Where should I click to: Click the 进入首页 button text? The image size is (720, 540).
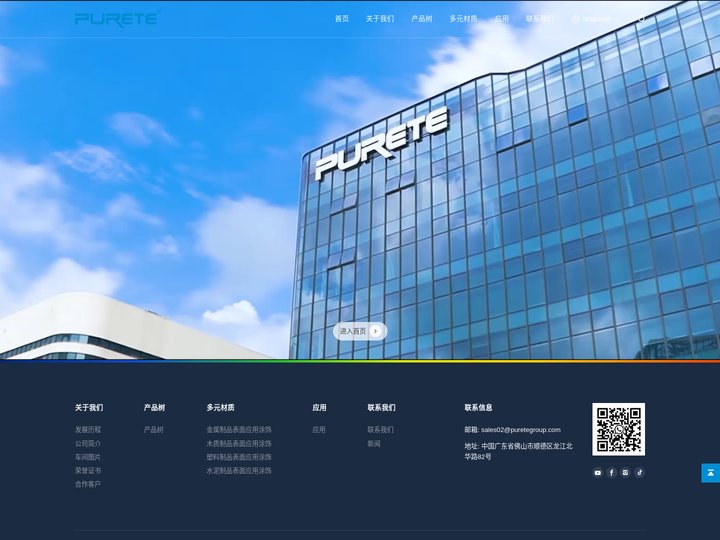[353, 331]
